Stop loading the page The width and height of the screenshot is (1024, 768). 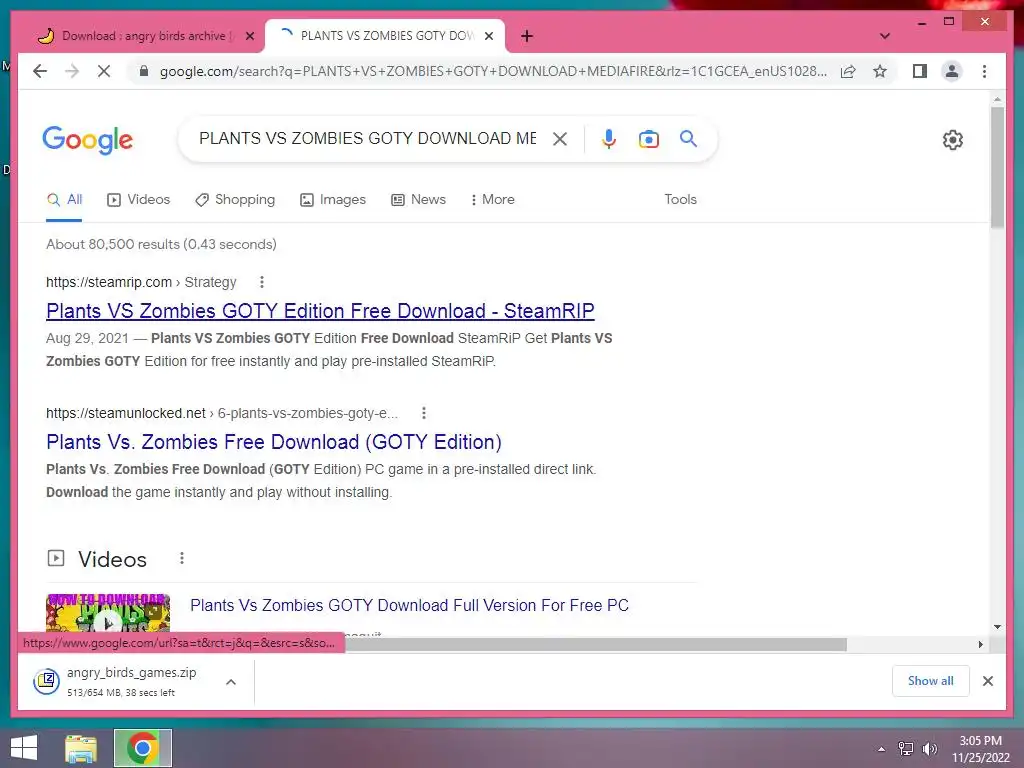(x=104, y=71)
